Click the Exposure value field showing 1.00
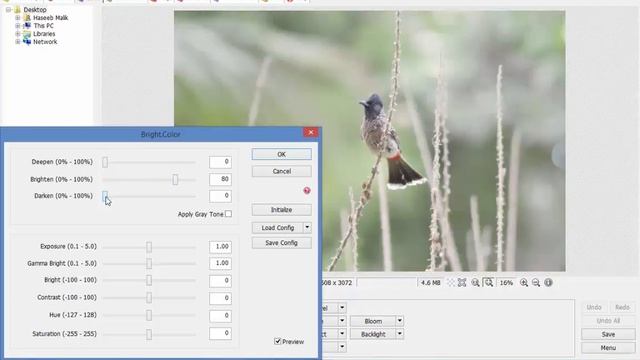This screenshot has width=640, height=360. (x=220, y=247)
